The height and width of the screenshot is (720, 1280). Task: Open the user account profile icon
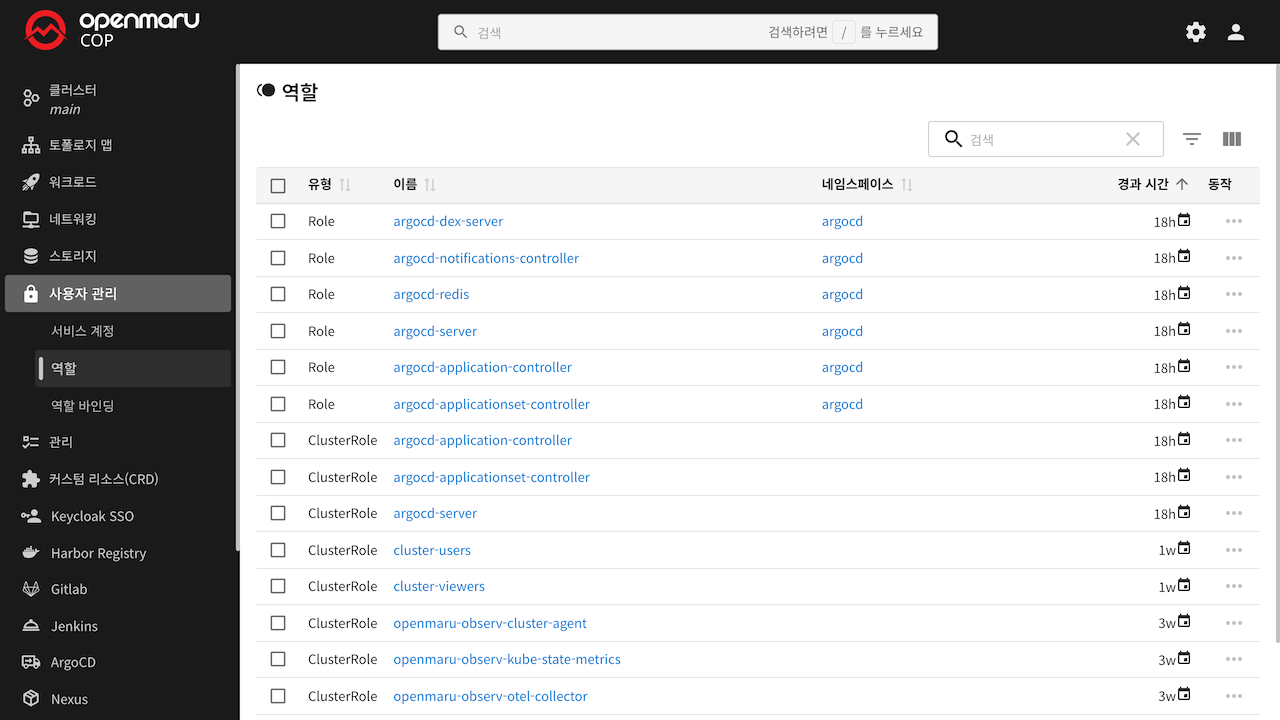coord(1236,32)
